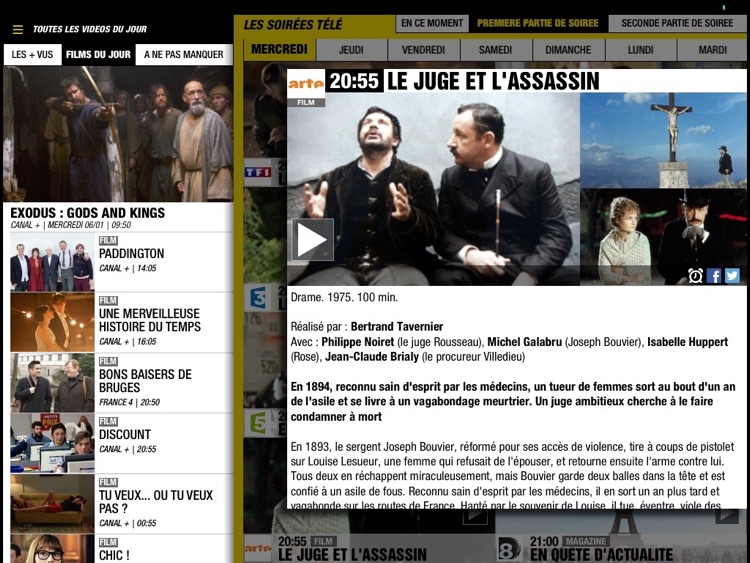Screen dimensions: 750x563
Task: Open the Exodus: Gods and Kings featured image
Action: click(118, 133)
